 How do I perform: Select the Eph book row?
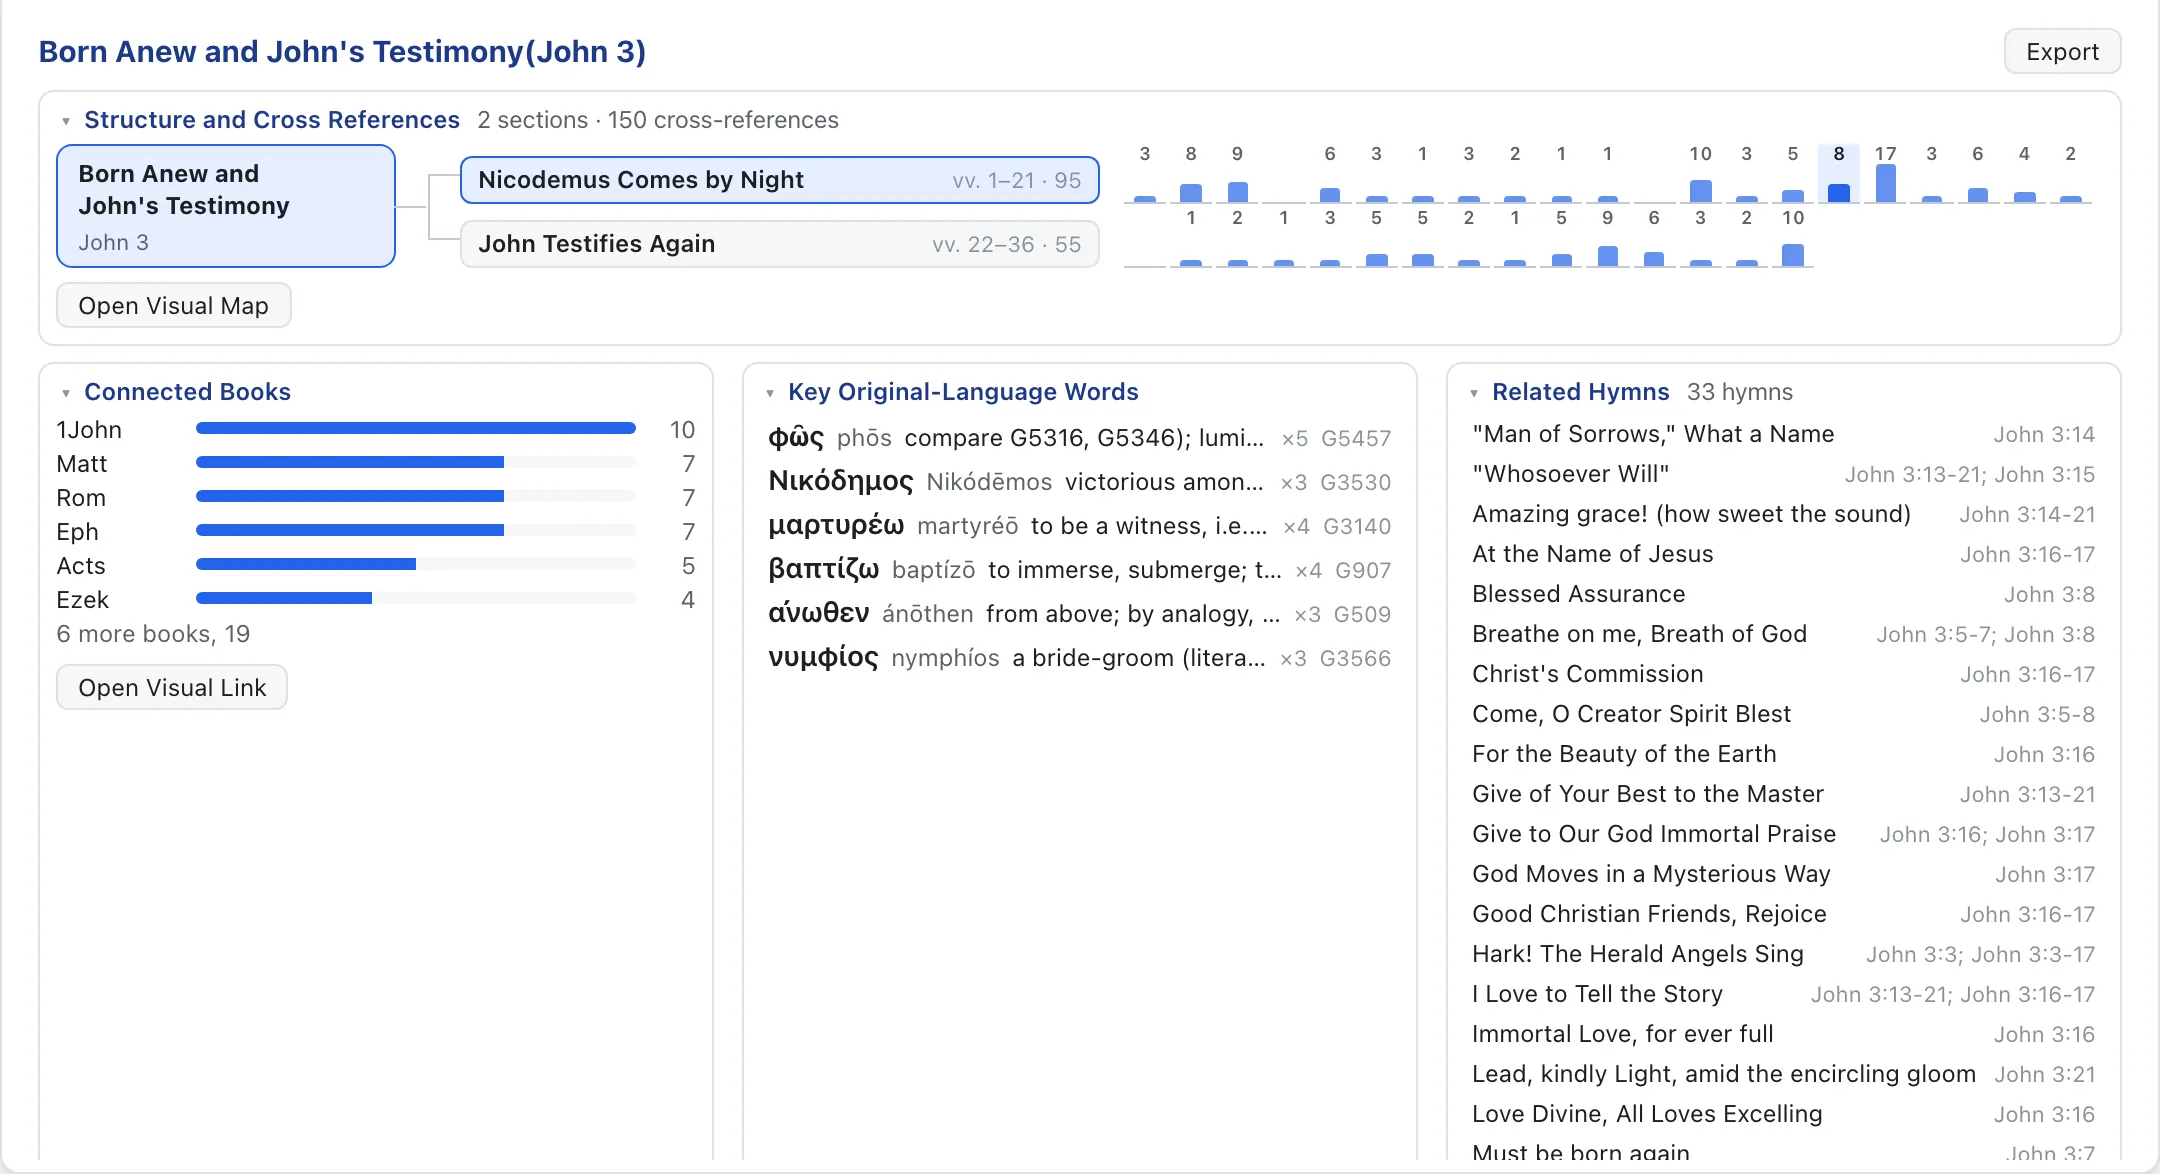click(376, 531)
